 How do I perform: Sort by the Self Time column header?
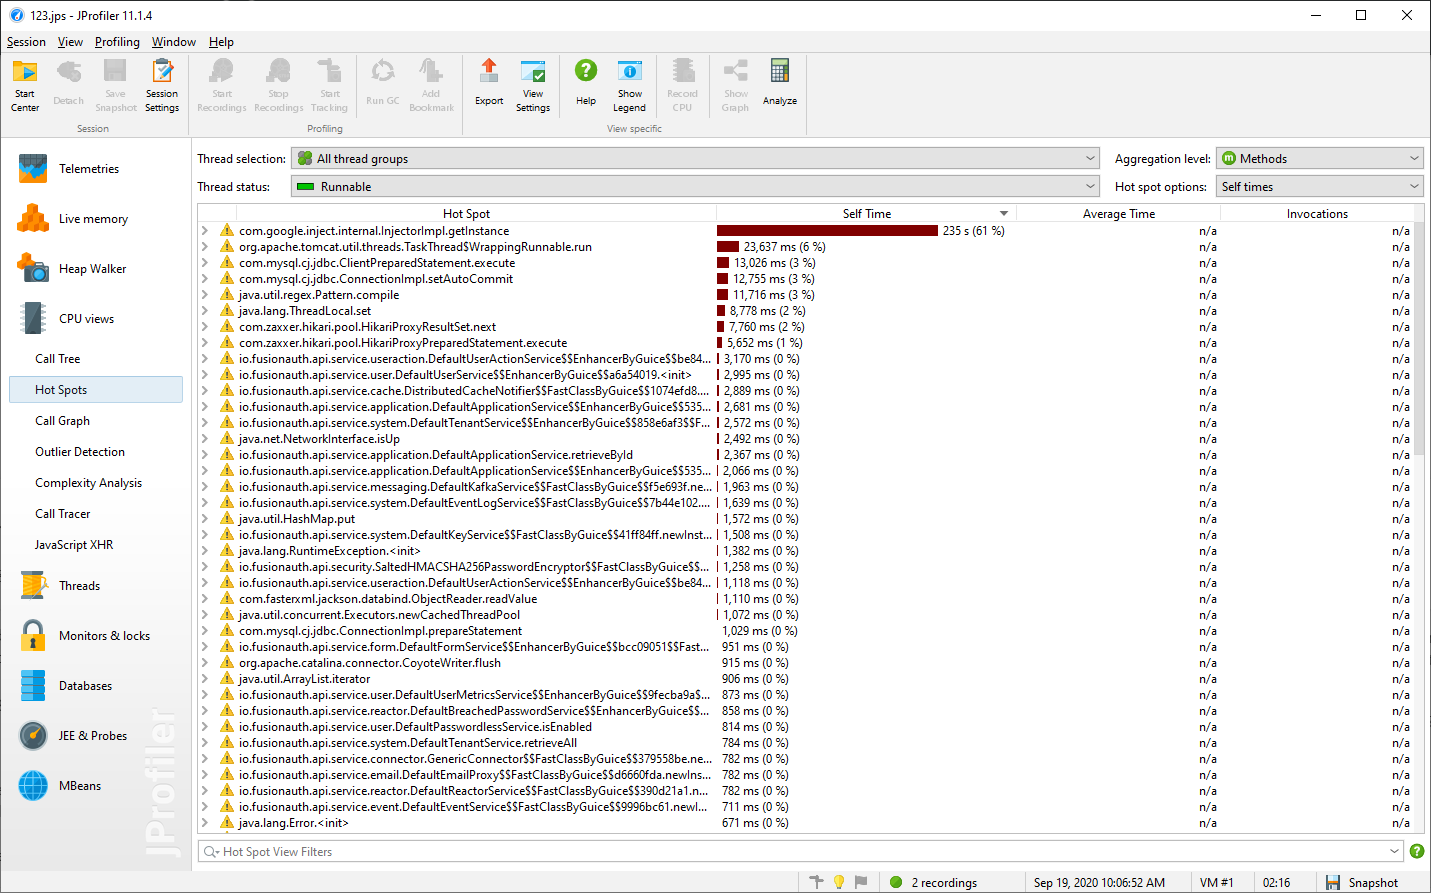click(866, 214)
